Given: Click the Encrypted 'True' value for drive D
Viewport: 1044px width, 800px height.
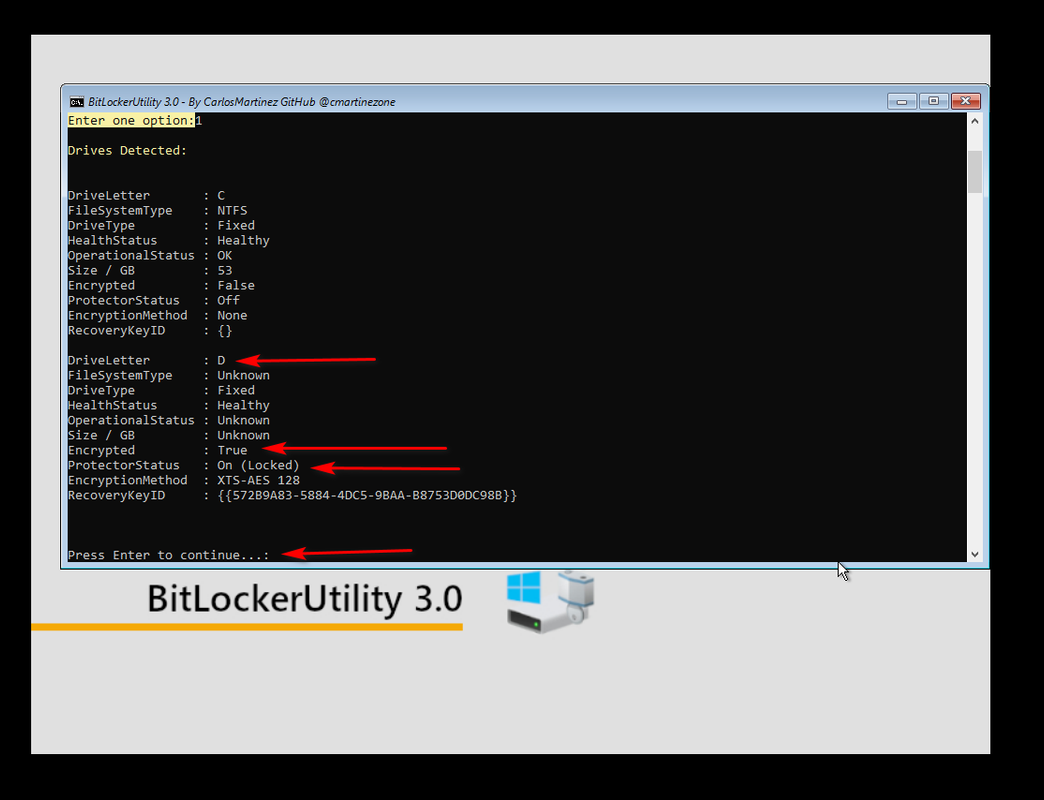Looking at the screenshot, I should pyautogui.click(x=232, y=451).
